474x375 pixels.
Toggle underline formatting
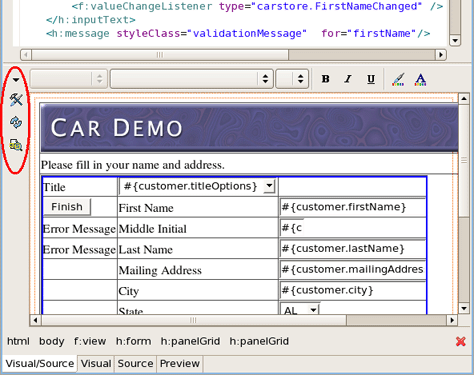click(x=371, y=79)
